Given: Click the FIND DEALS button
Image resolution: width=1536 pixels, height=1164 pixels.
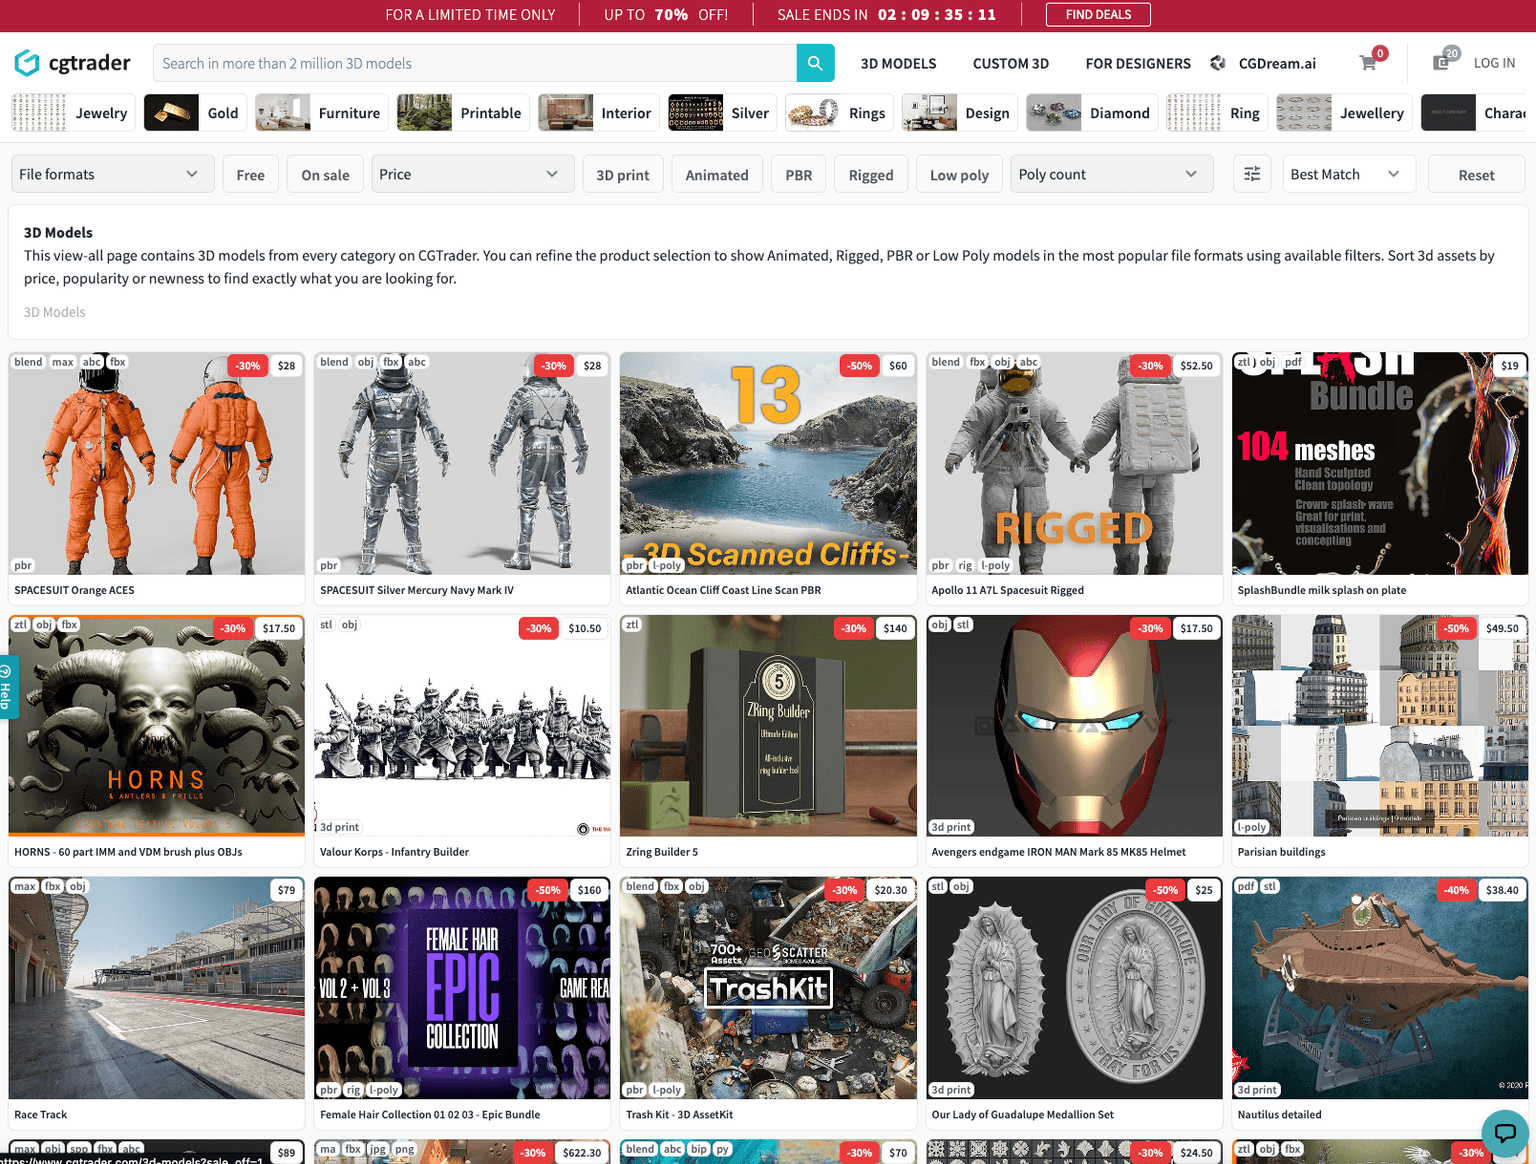Looking at the screenshot, I should (1098, 14).
